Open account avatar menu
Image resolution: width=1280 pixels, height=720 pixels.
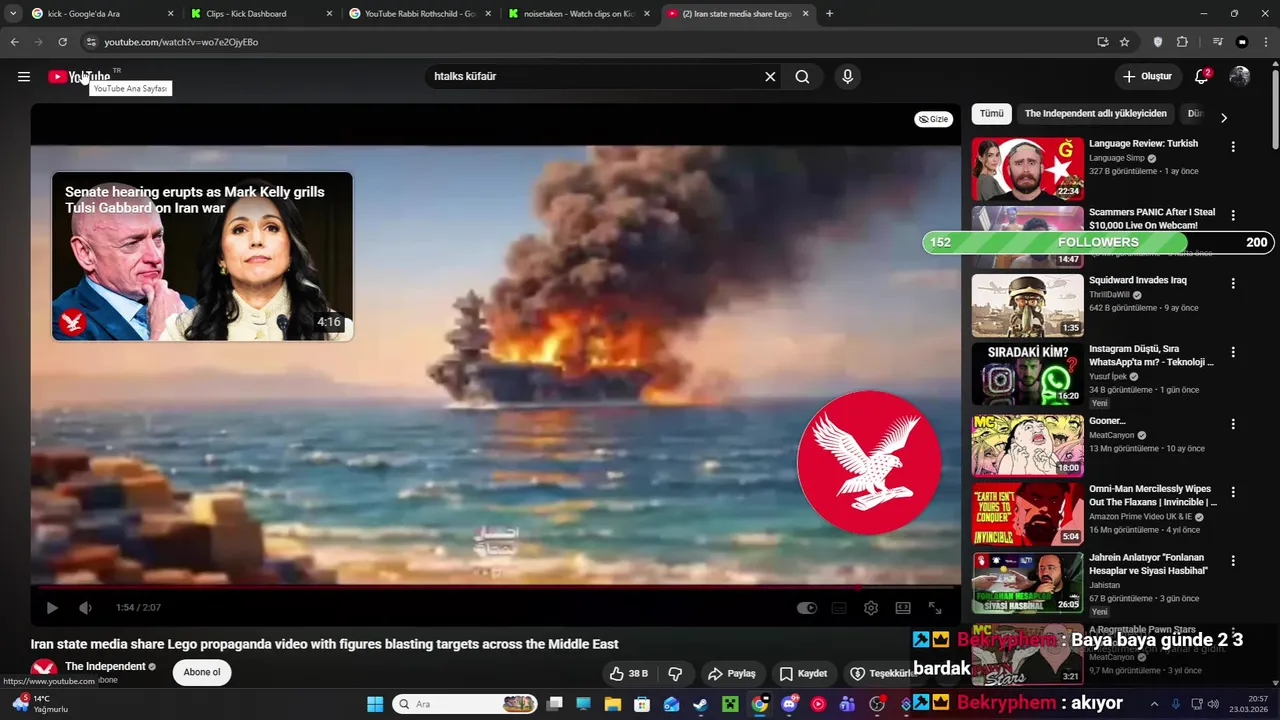[1240, 77]
